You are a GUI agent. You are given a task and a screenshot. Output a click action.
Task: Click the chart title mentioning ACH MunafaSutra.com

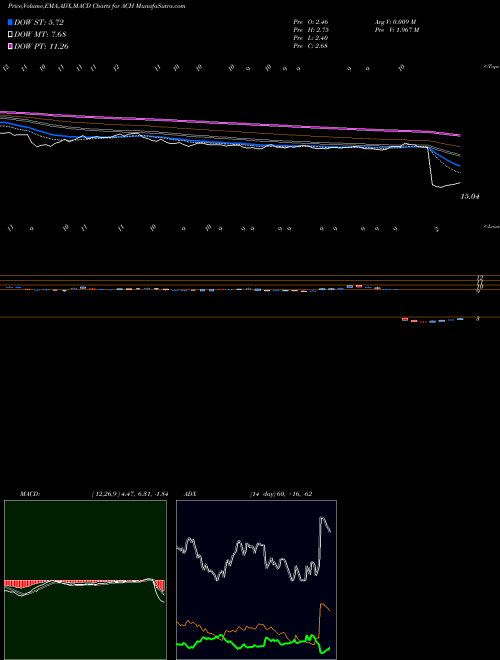pyautogui.click(x=97, y=6)
